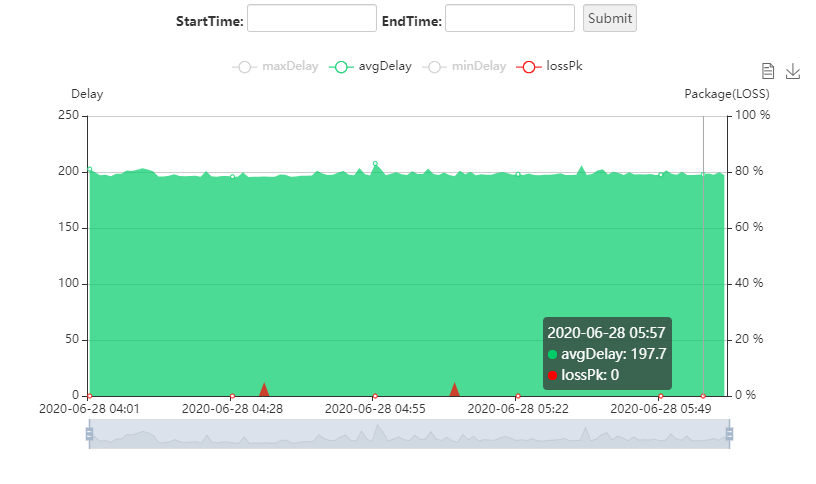Click second red loss spike before 05:22
Image resolution: width=816 pixels, height=484 pixels.
coord(454,390)
